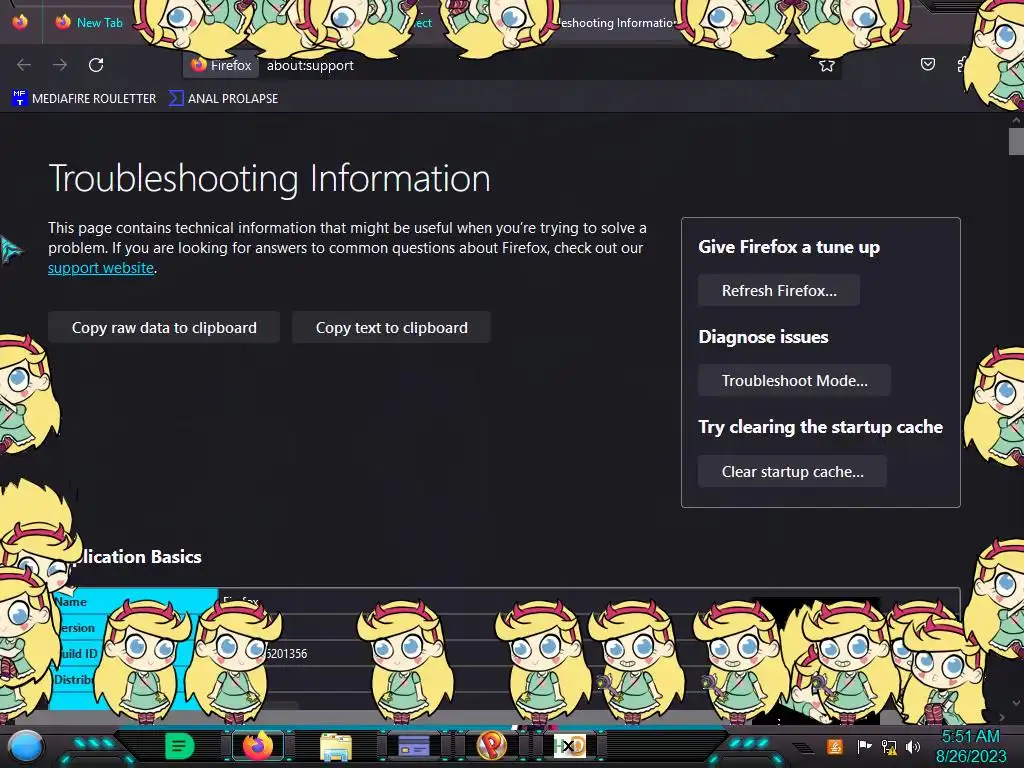Select the Build ID value ending 5201356

pos(286,653)
